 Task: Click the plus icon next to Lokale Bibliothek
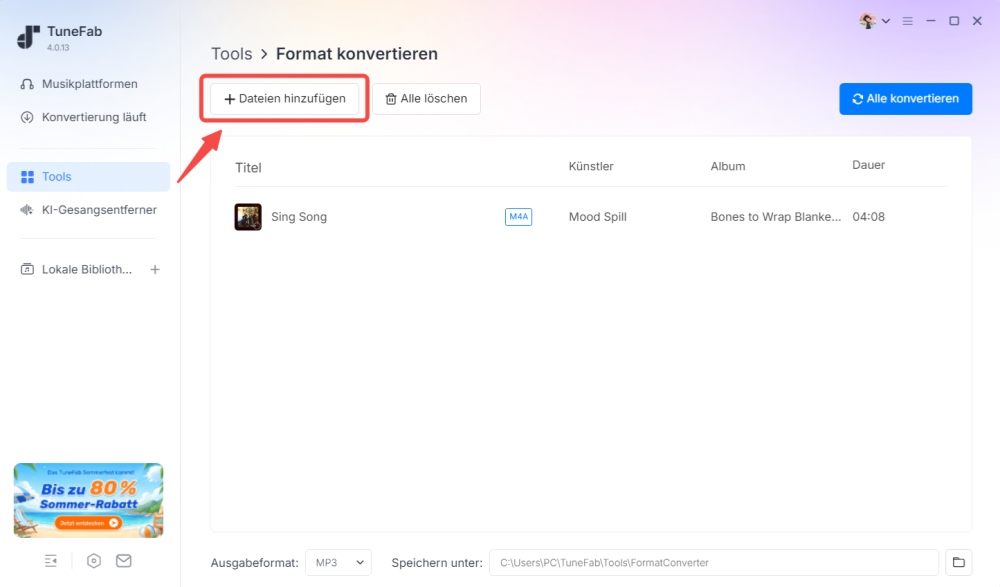tap(155, 269)
